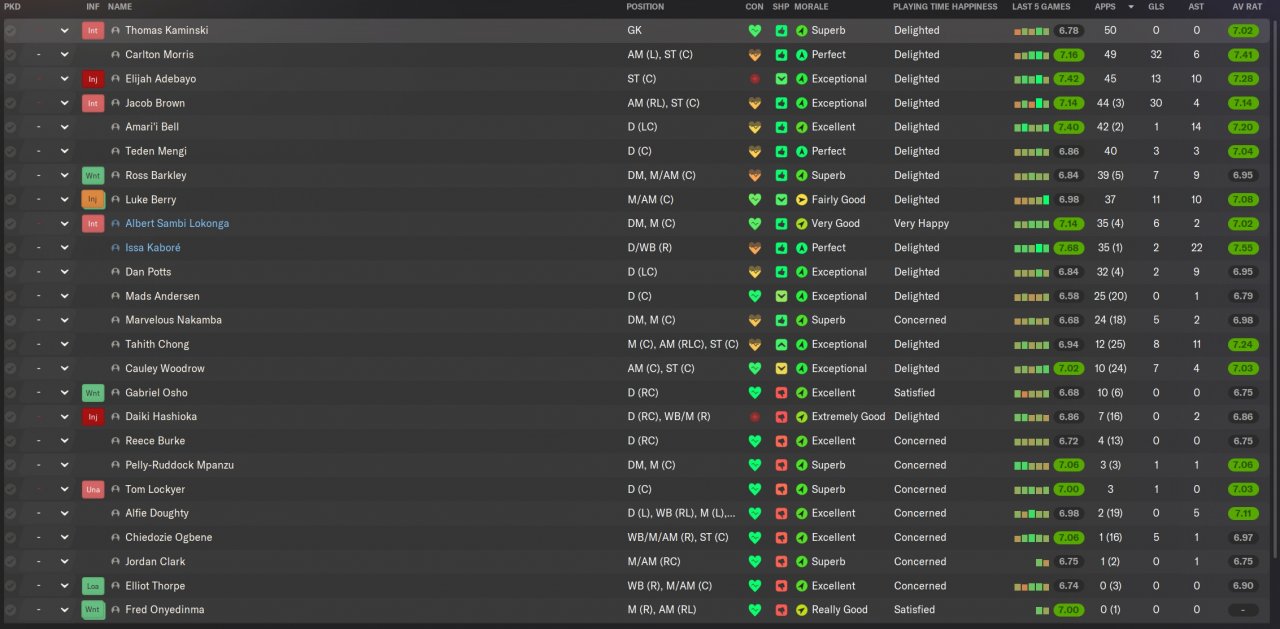The image size is (1280, 629).
Task: Click the green Wnt badge next to Ross Barkley
Action: [93, 176]
